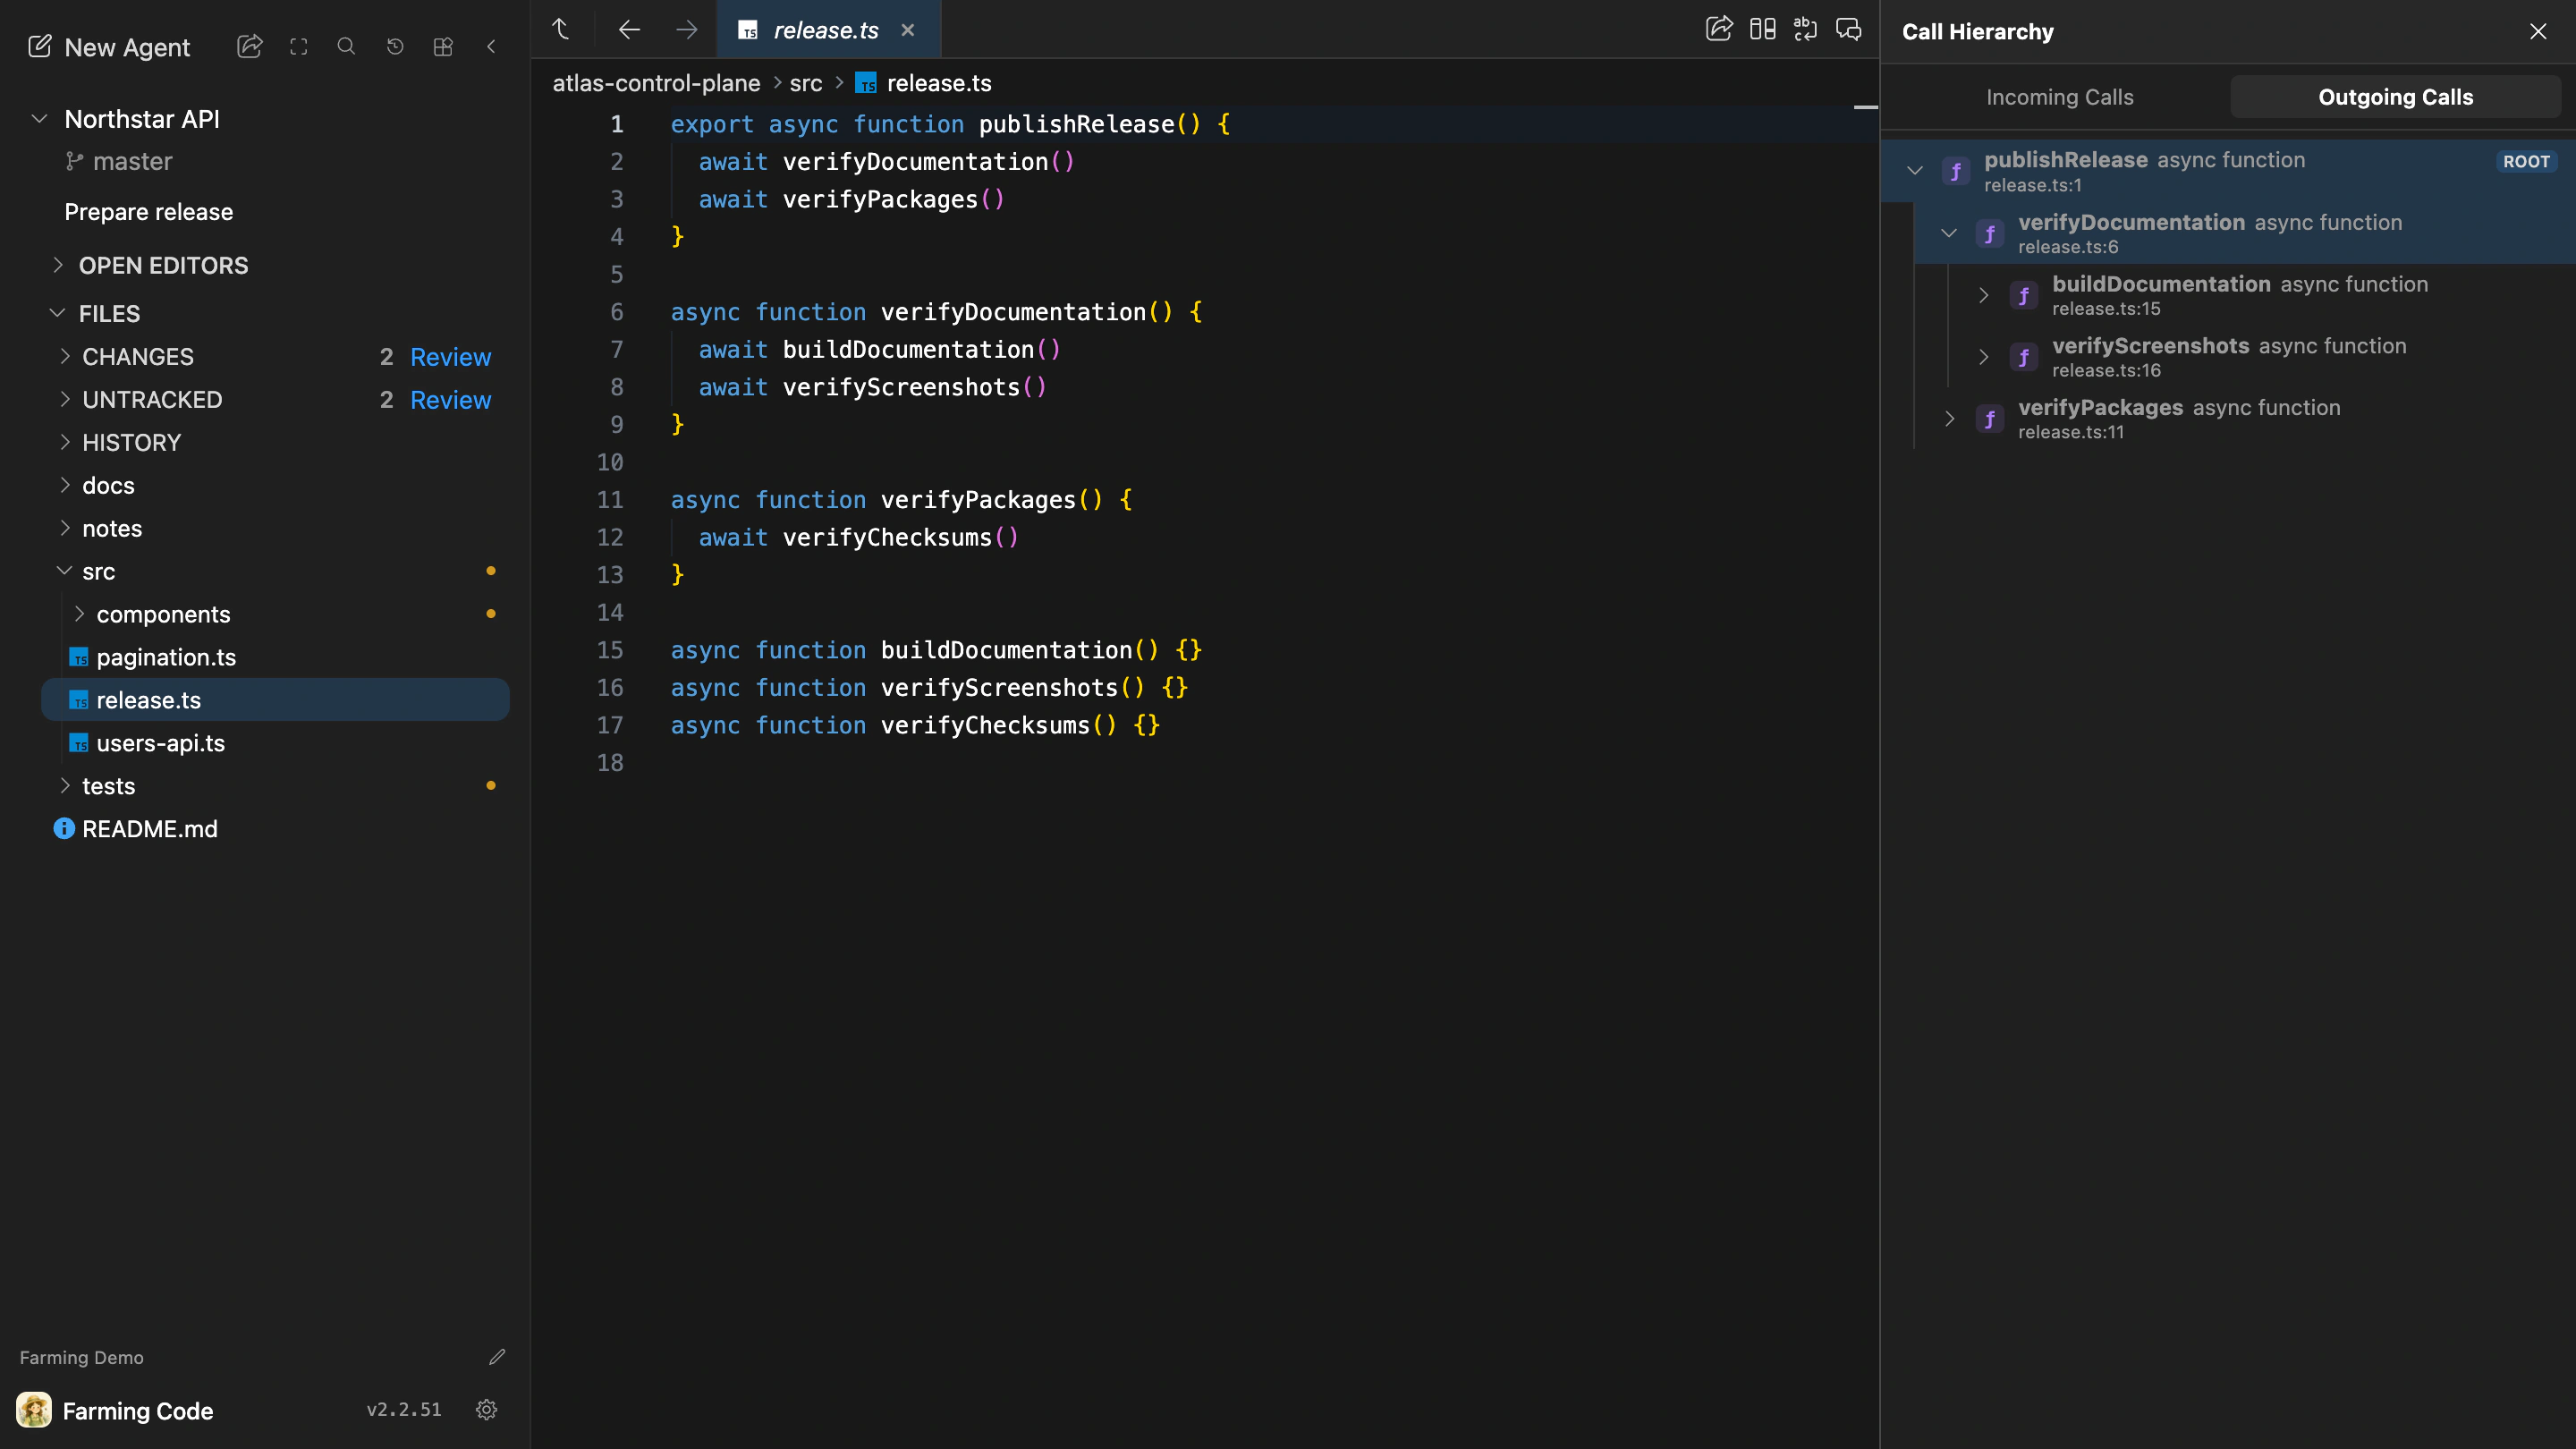Select the release.ts editor tab
Viewport: 2576px width, 1449px height.
click(827, 30)
